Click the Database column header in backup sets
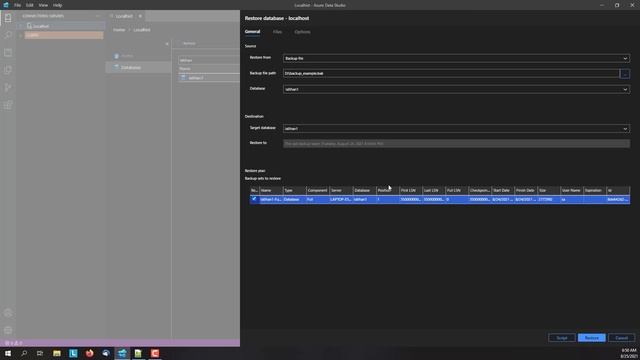This screenshot has height=360, width=640. point(364,190)
